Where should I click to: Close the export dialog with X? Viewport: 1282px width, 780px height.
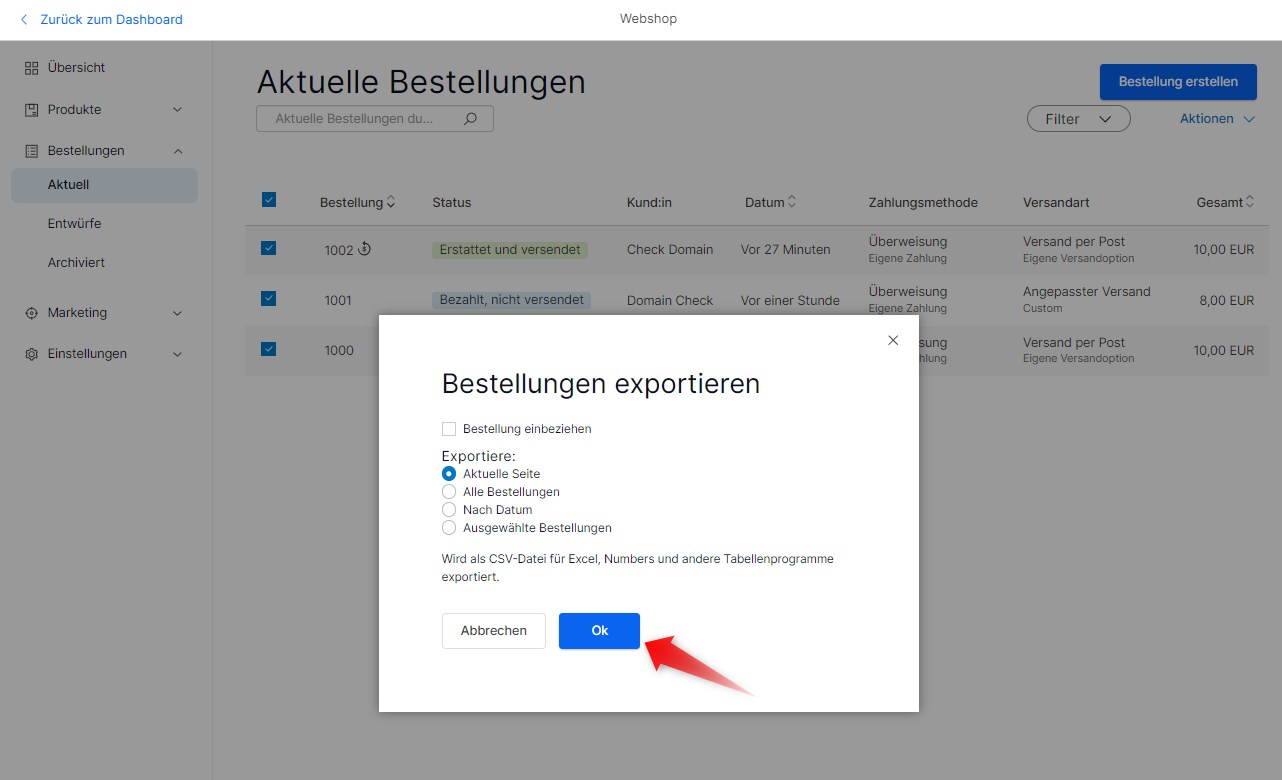click(893, 341)
